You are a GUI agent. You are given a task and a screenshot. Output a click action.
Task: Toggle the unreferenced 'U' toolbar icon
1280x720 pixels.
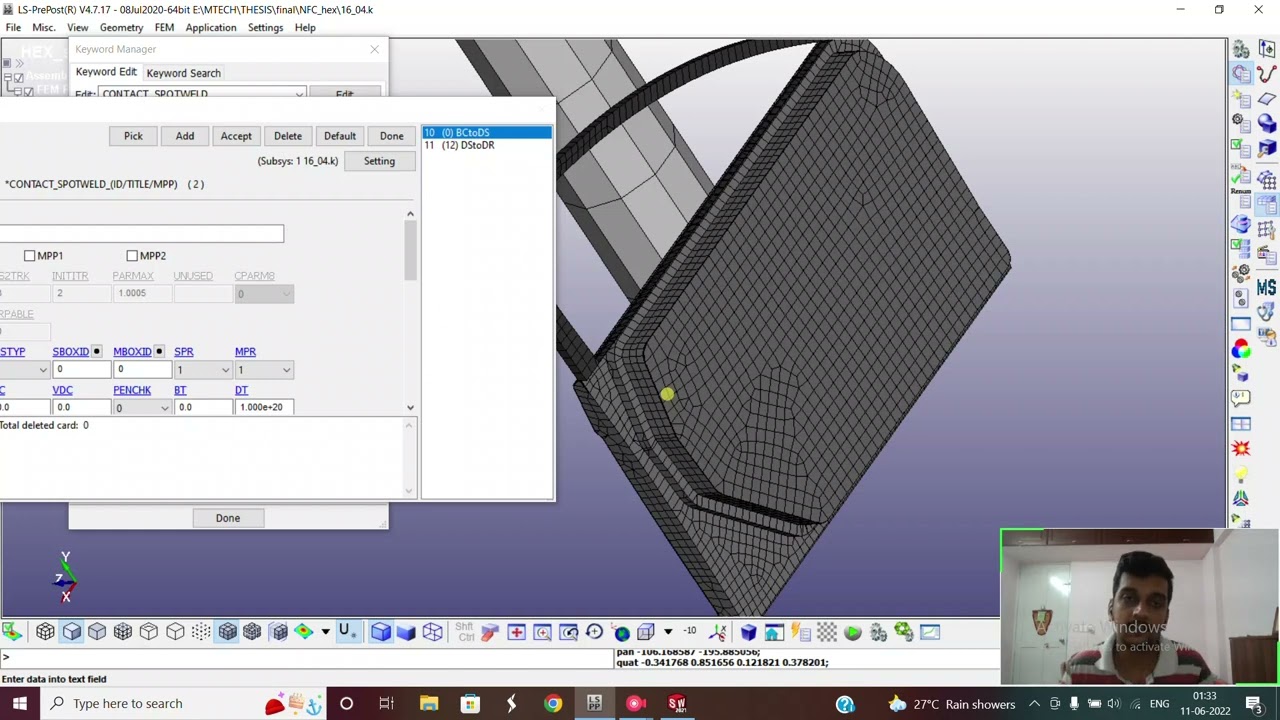(x=346, y=632)
